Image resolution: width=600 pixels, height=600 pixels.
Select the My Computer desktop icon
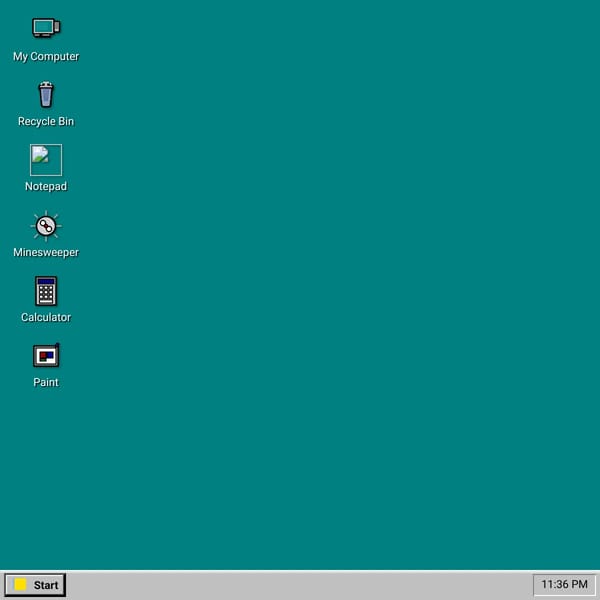pyautogui.click(x=46, y=28)
